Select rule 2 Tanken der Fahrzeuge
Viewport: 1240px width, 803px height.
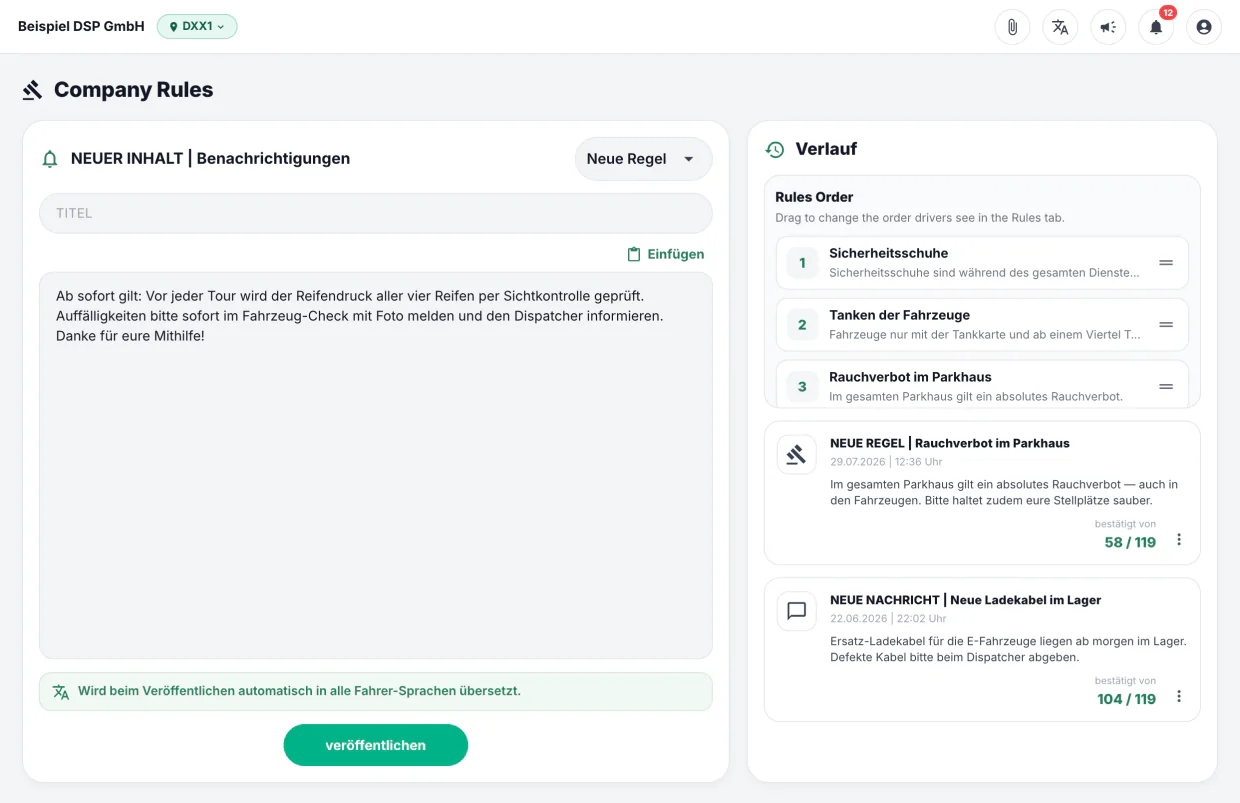[982, 324]
